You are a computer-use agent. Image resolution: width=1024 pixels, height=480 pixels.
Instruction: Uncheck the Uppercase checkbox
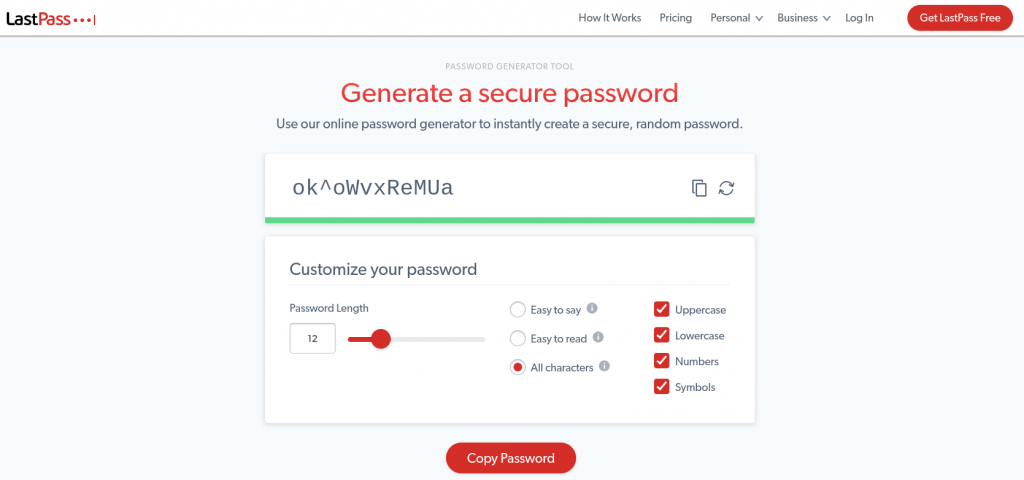pyautogui.click(x=661, y=310)
